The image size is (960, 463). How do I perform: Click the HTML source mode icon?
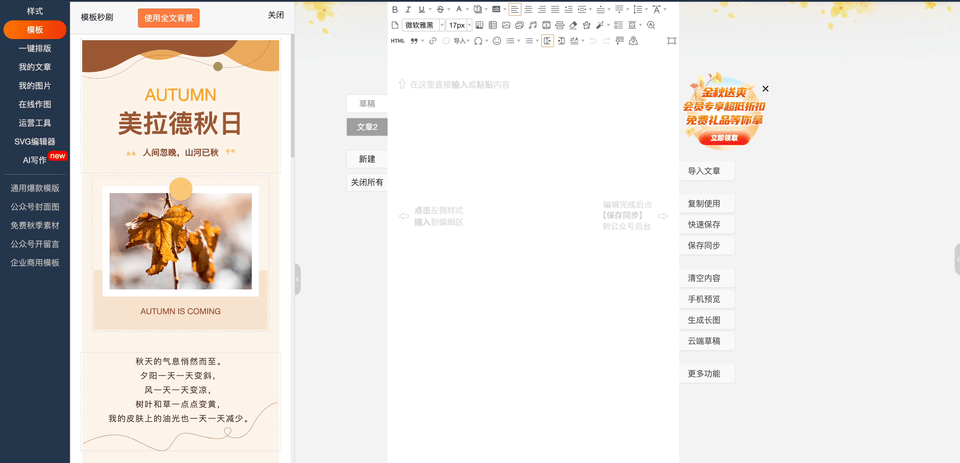pyautogui.click(x=397, y=41)
